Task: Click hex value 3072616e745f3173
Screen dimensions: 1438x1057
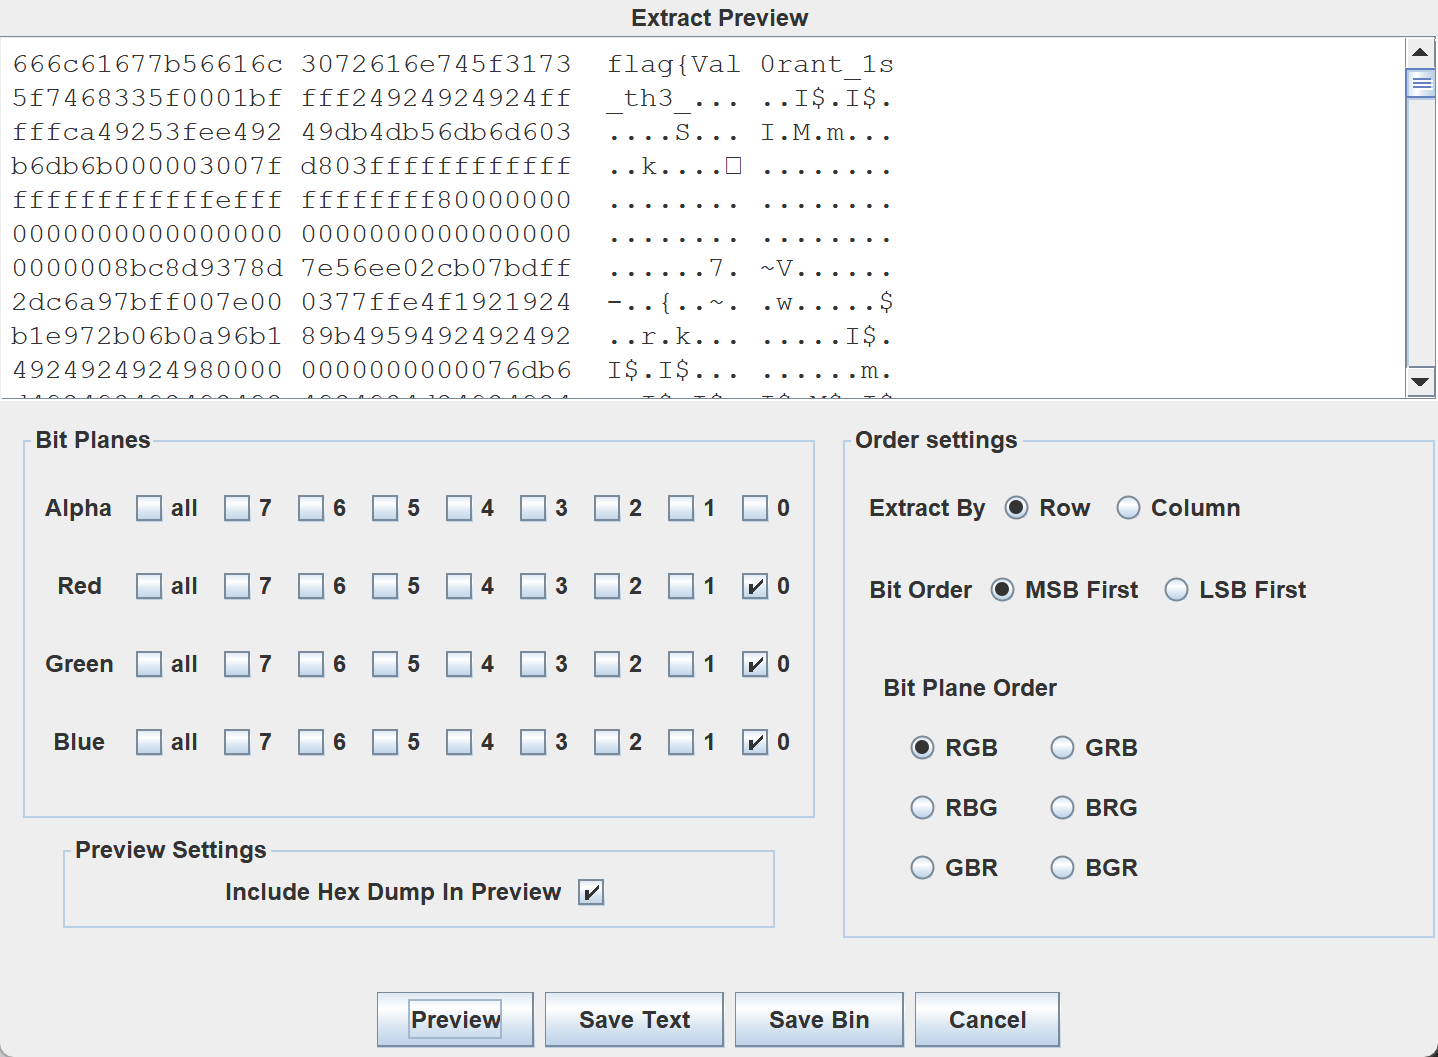Action: [436, 64]
